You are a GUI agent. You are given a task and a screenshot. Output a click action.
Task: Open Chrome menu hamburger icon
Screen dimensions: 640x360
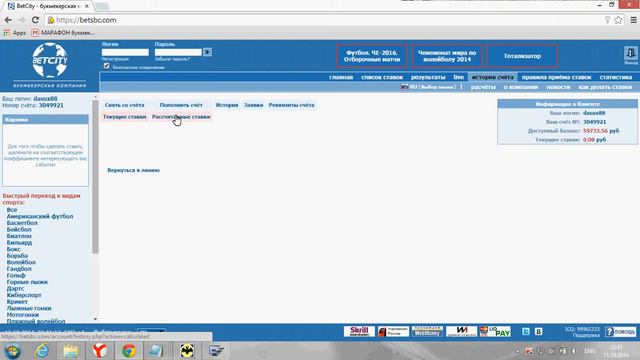point(633,20)
